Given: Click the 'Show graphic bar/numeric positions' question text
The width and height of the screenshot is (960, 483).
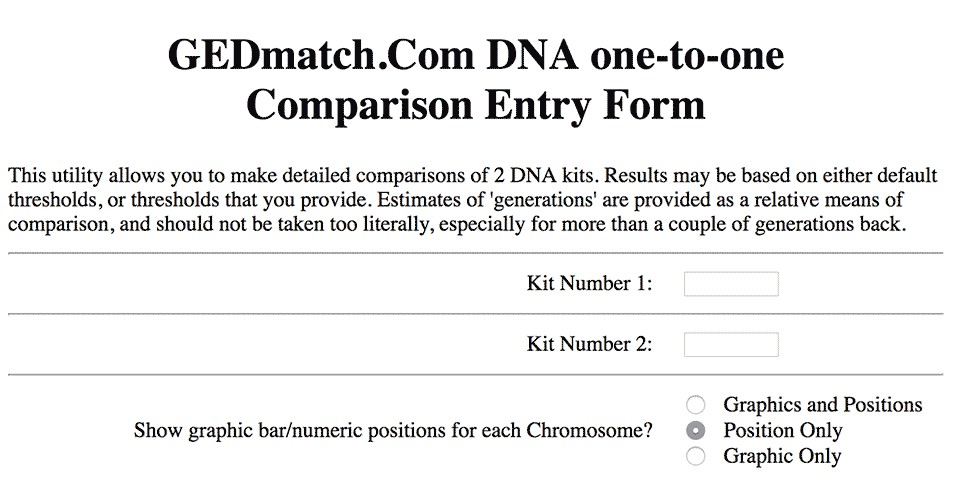Looking at the screenshot, I should tap(393, 431).
